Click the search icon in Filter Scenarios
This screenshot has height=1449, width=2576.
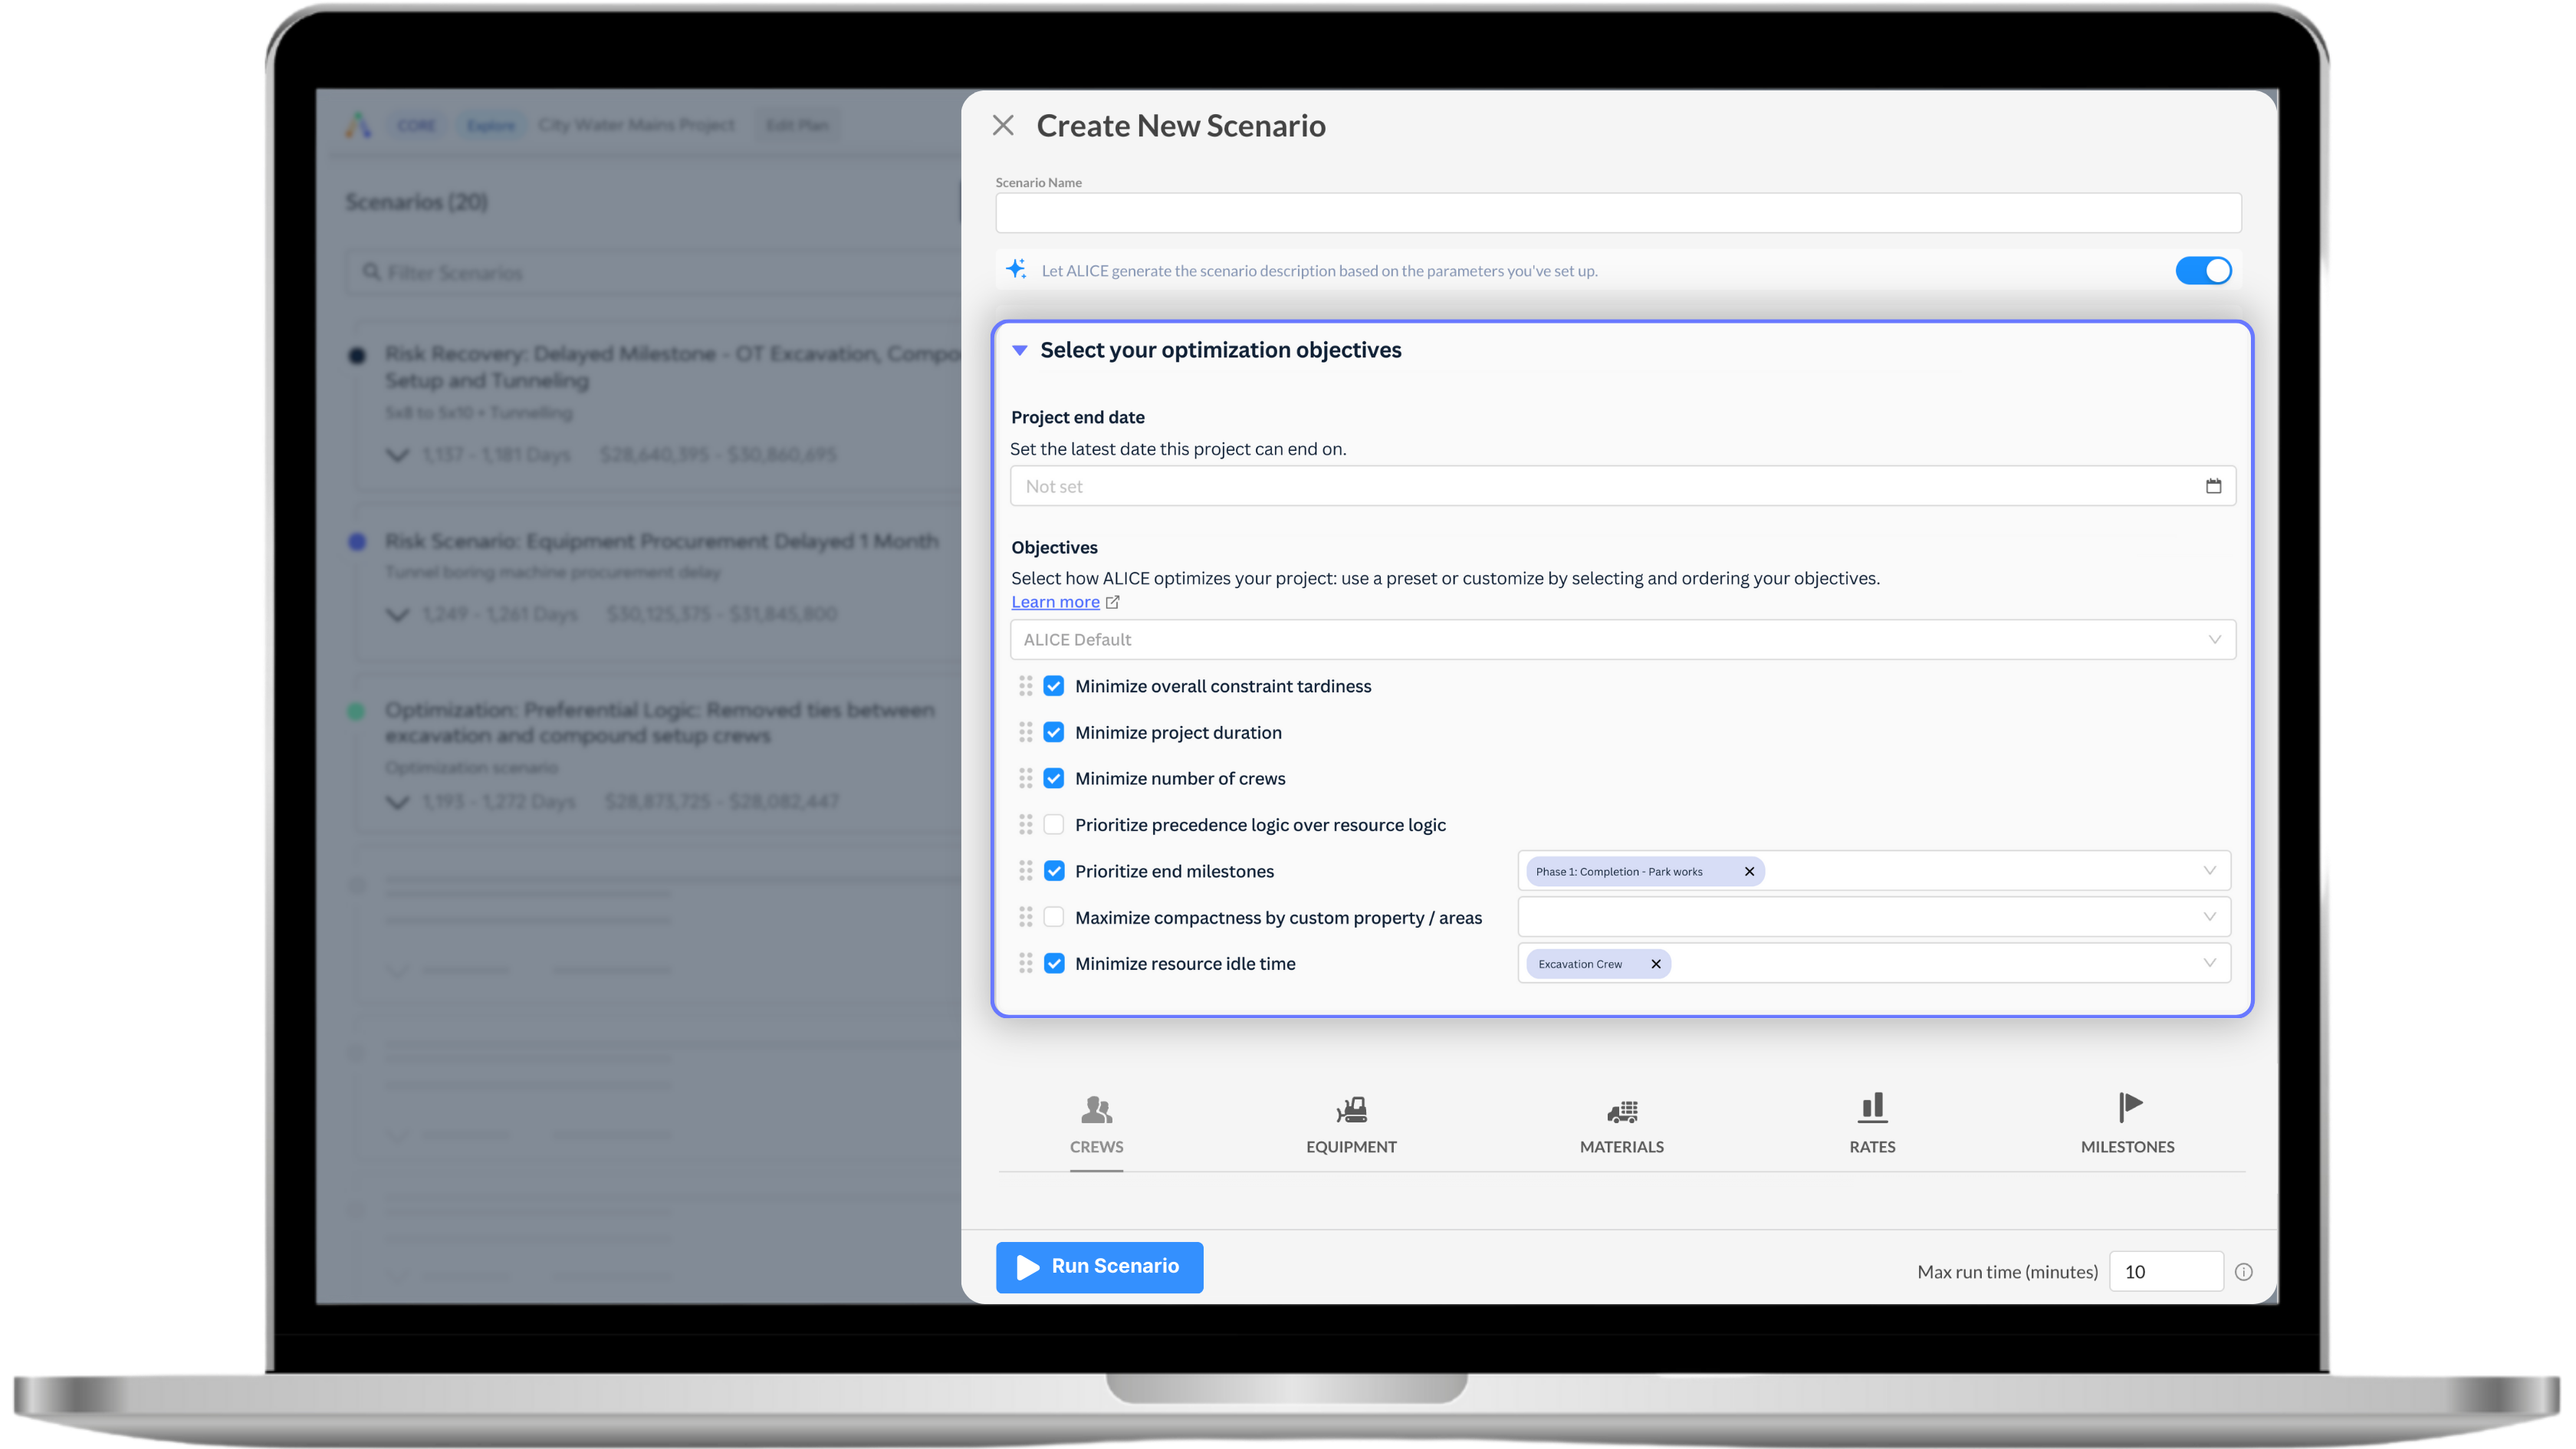click(371, 272)
